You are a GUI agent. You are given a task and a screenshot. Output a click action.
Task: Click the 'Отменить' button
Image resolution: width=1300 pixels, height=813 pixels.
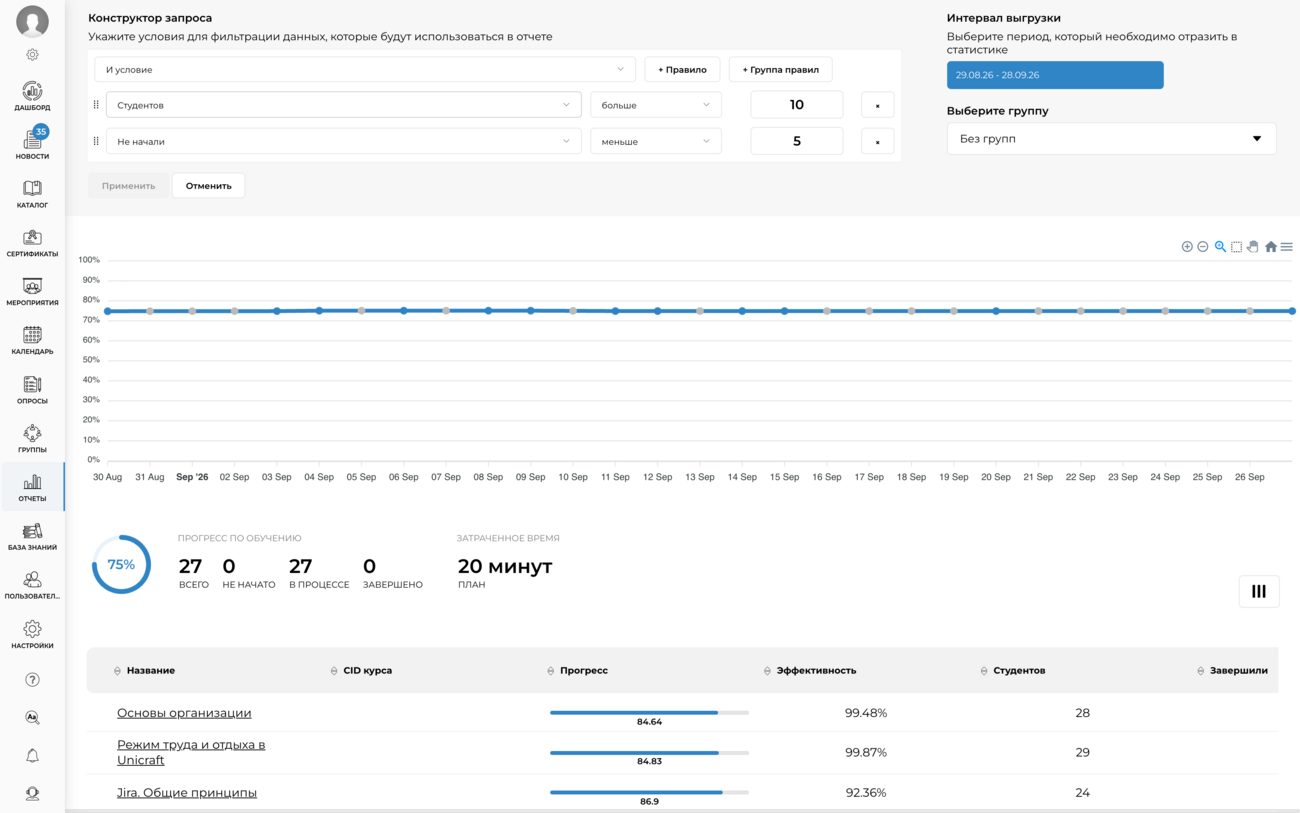click(208, 185)
